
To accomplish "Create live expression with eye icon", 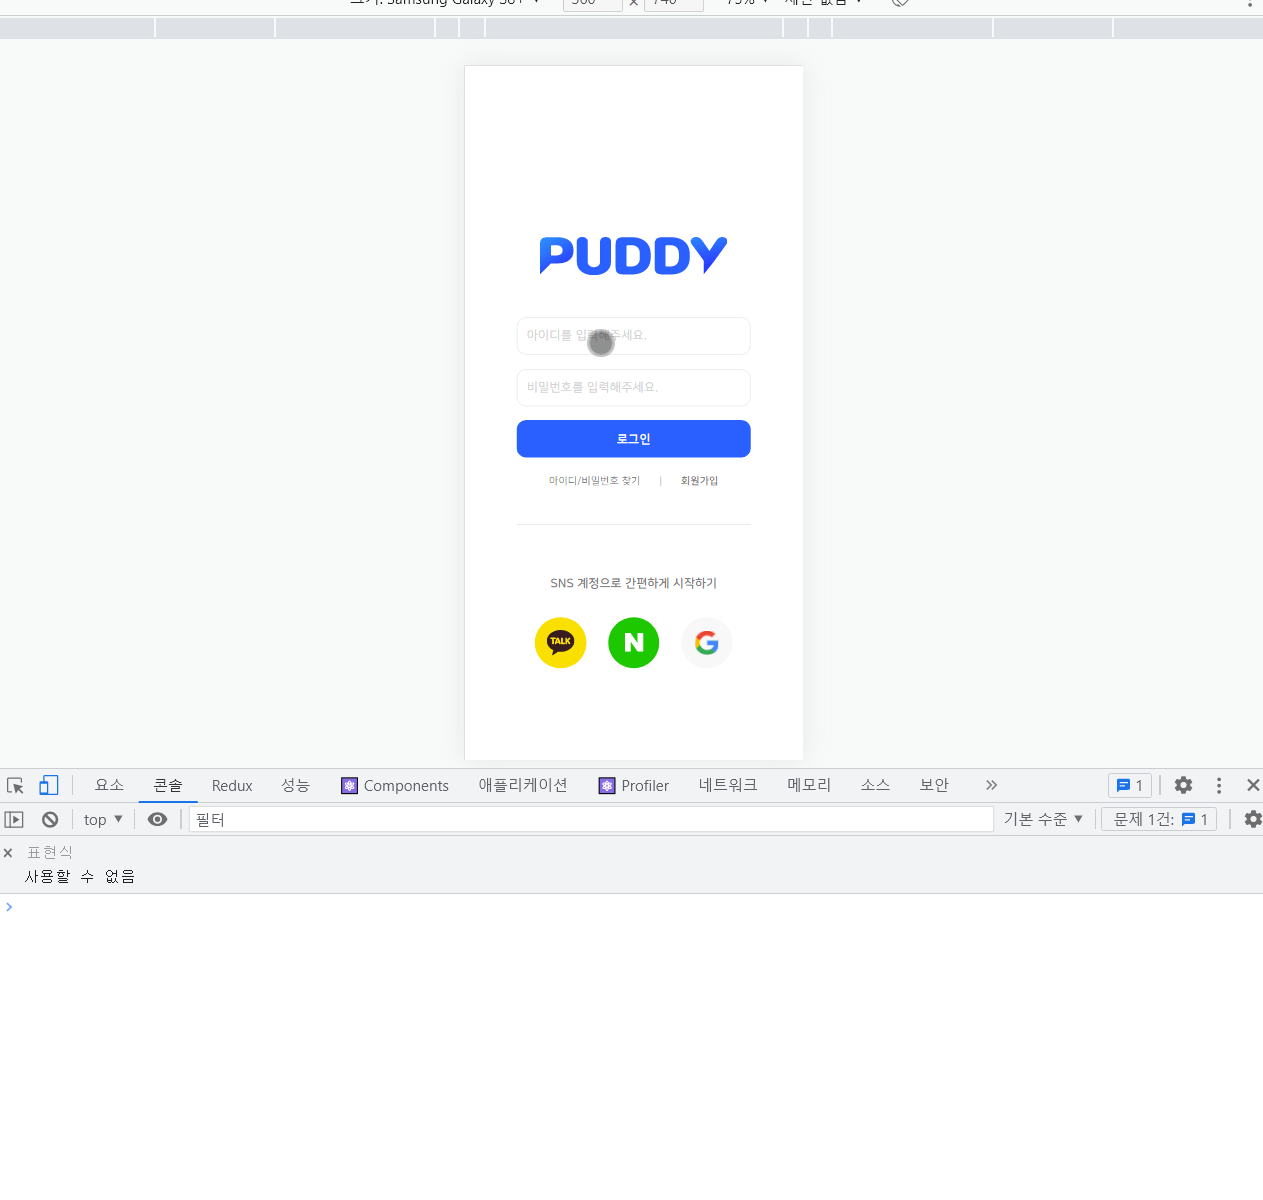I will pyautogui.click(x=157, y=820).
